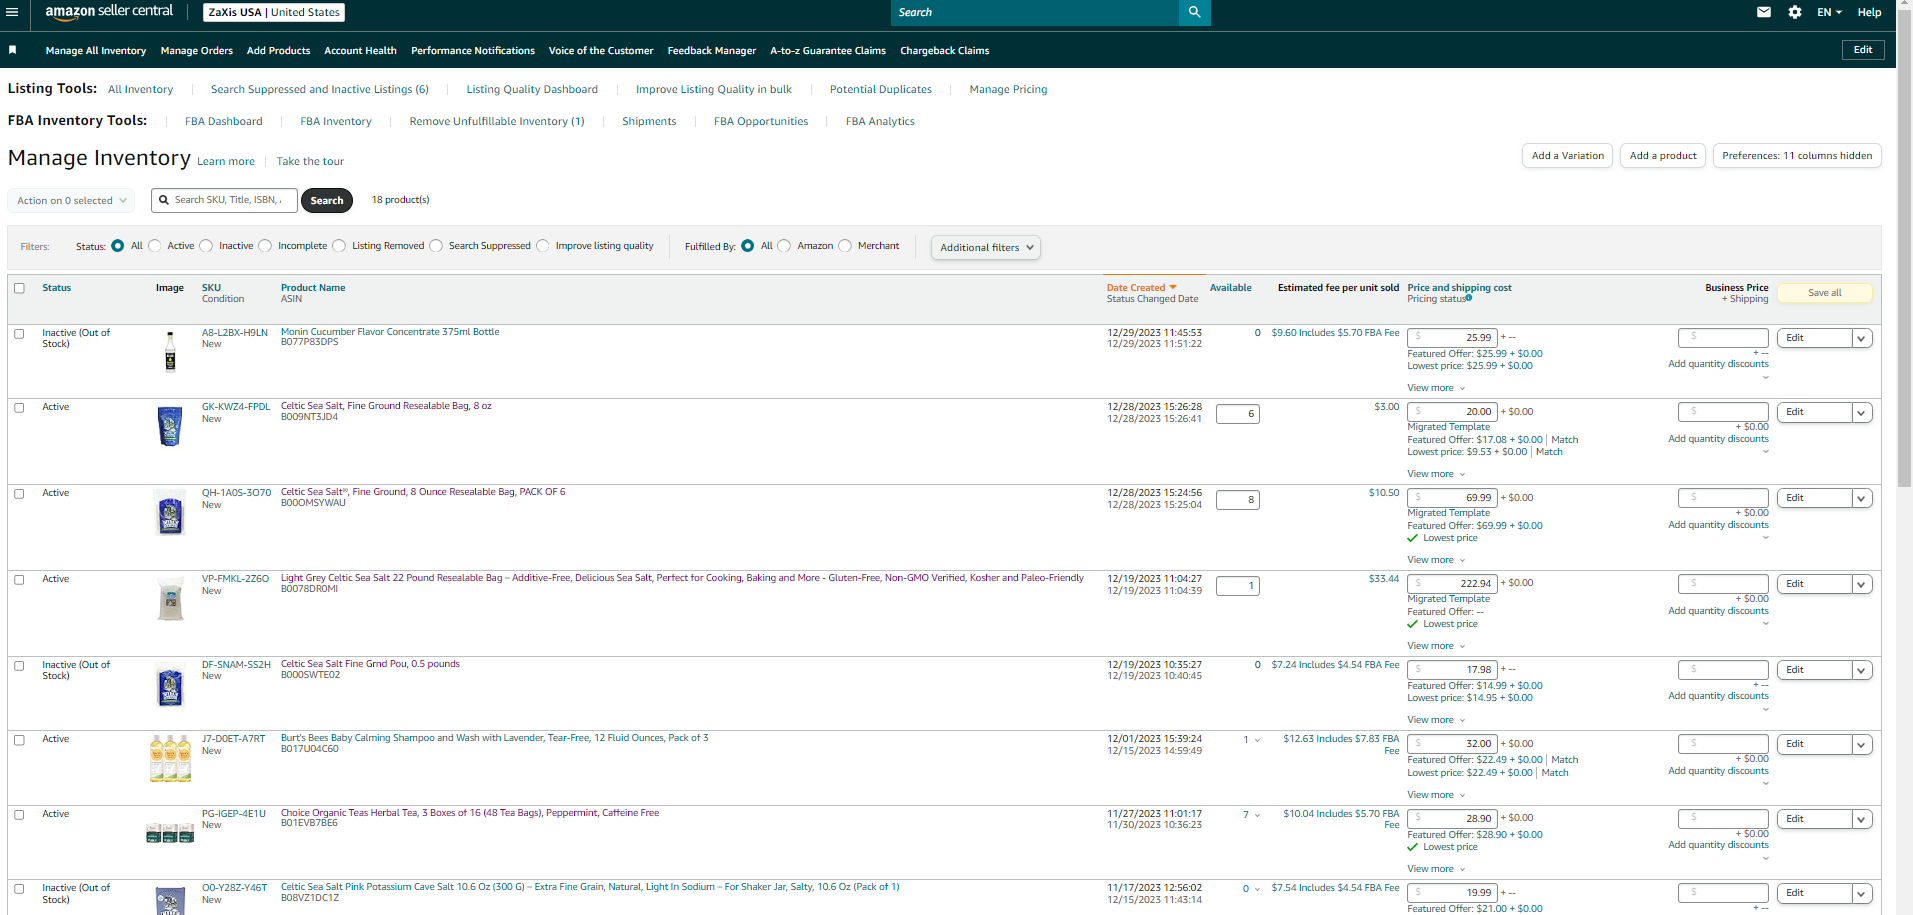Select Improve listing quality filter
Screen dimensions: 1913x915
pos(543,246)
